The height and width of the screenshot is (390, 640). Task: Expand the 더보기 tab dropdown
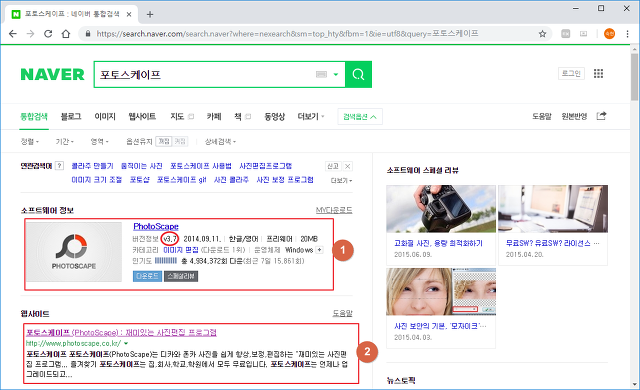pos(311,117)
